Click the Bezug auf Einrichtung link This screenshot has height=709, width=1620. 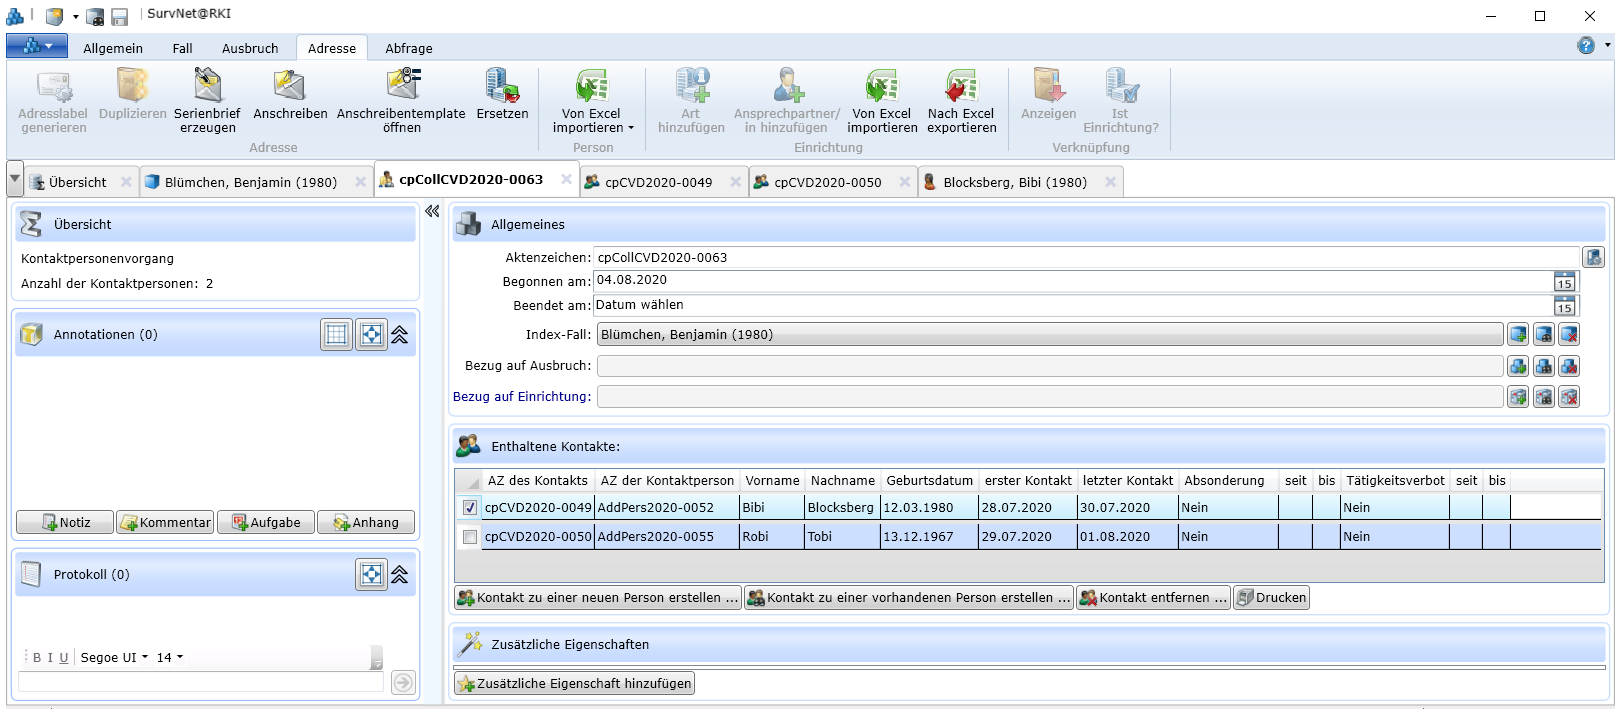(x=521, y=397)
